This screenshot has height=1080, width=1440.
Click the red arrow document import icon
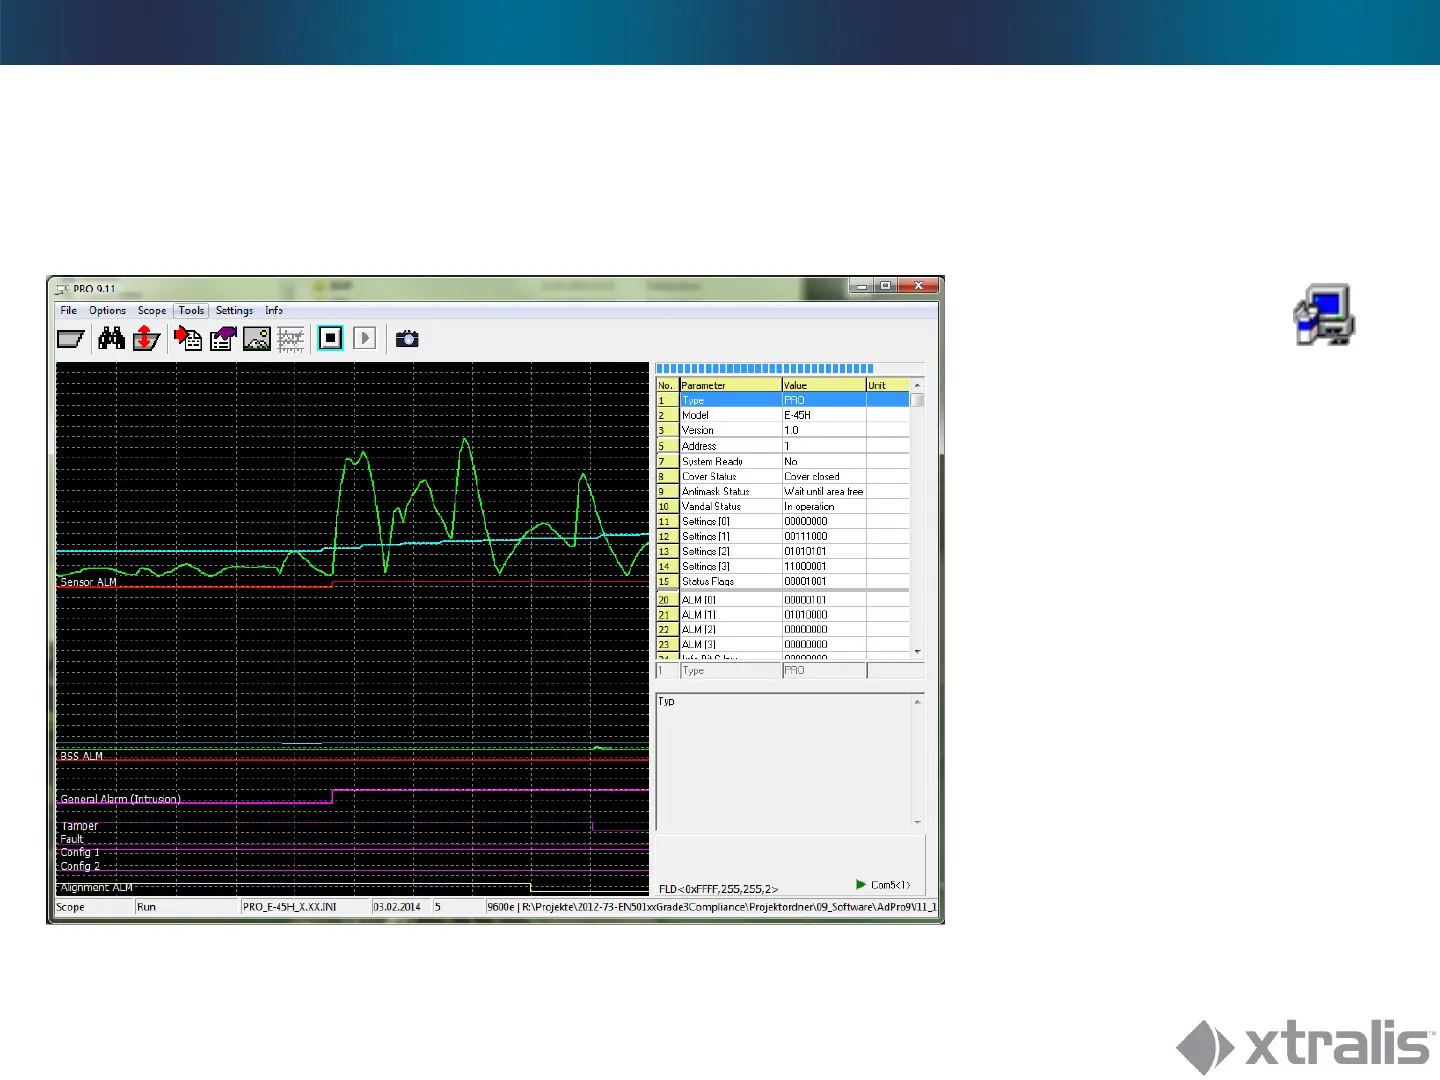[x=188, y=339]
